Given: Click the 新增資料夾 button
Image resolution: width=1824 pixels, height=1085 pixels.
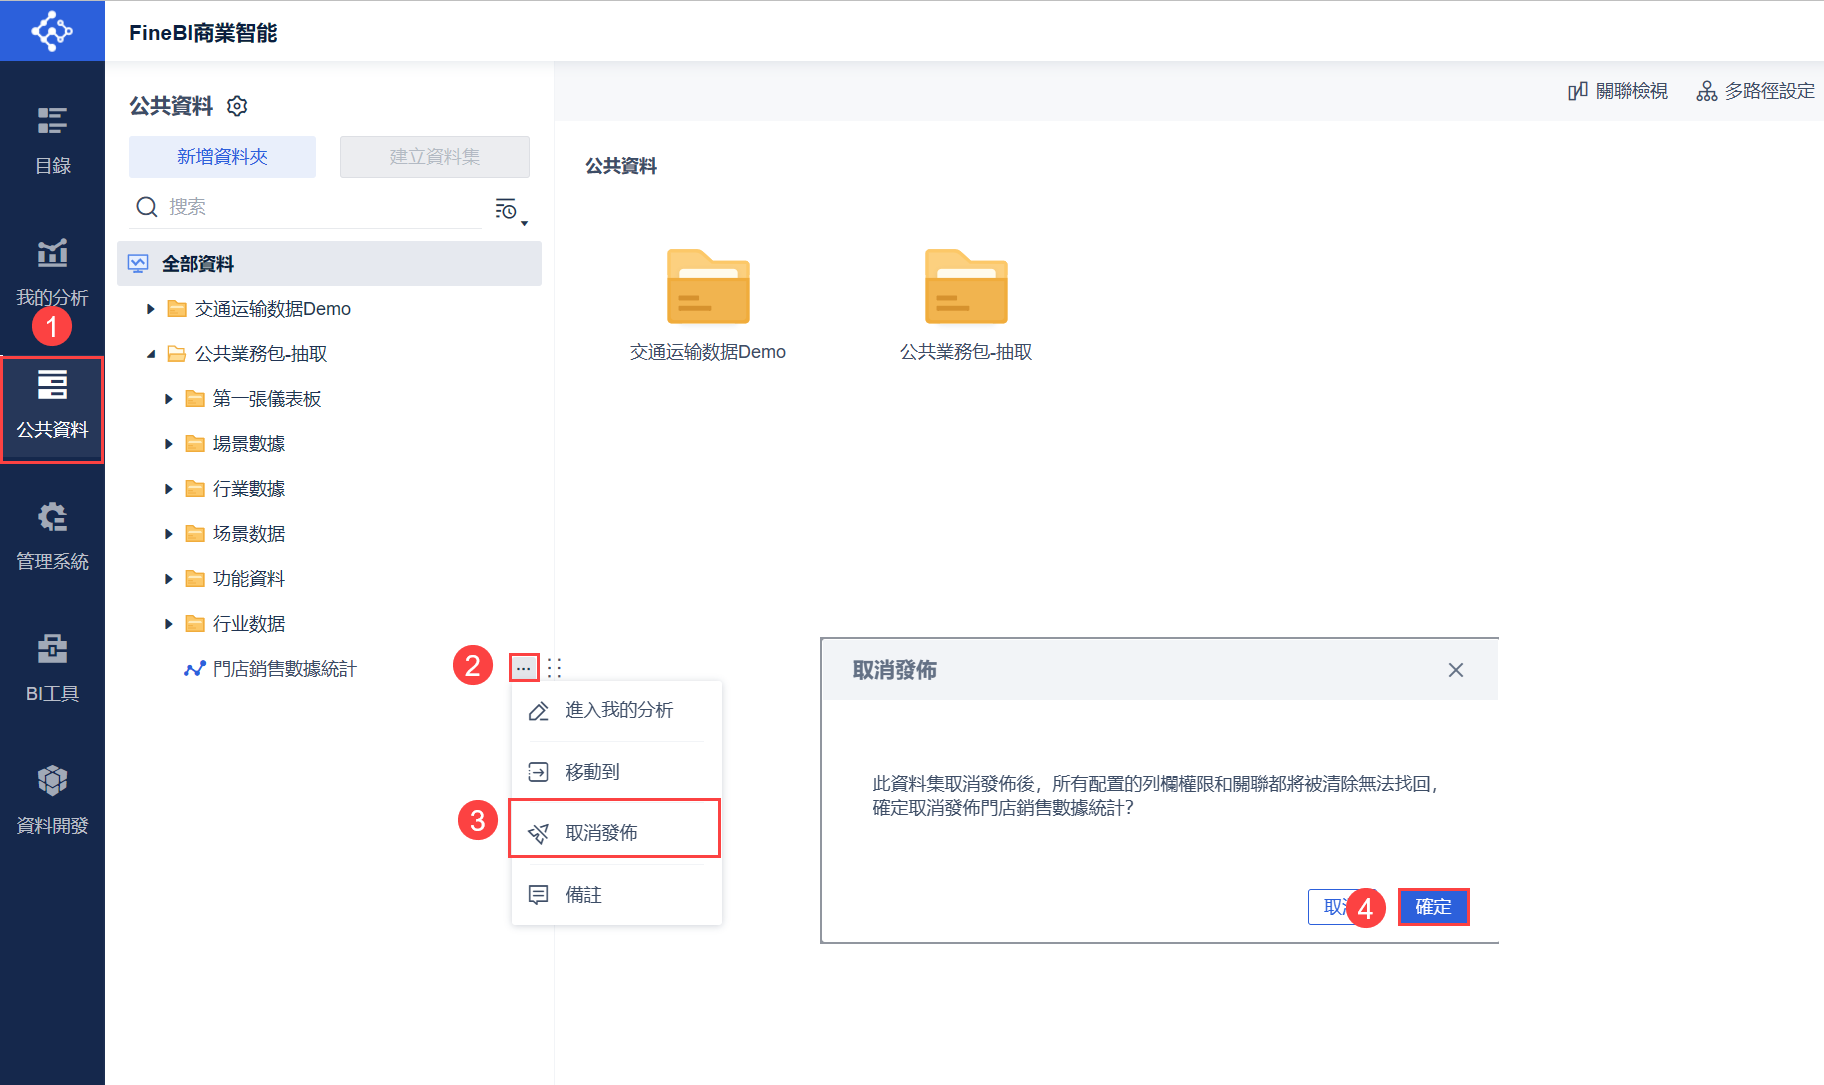Looking at the screenshot, I should tap(222, 157).
